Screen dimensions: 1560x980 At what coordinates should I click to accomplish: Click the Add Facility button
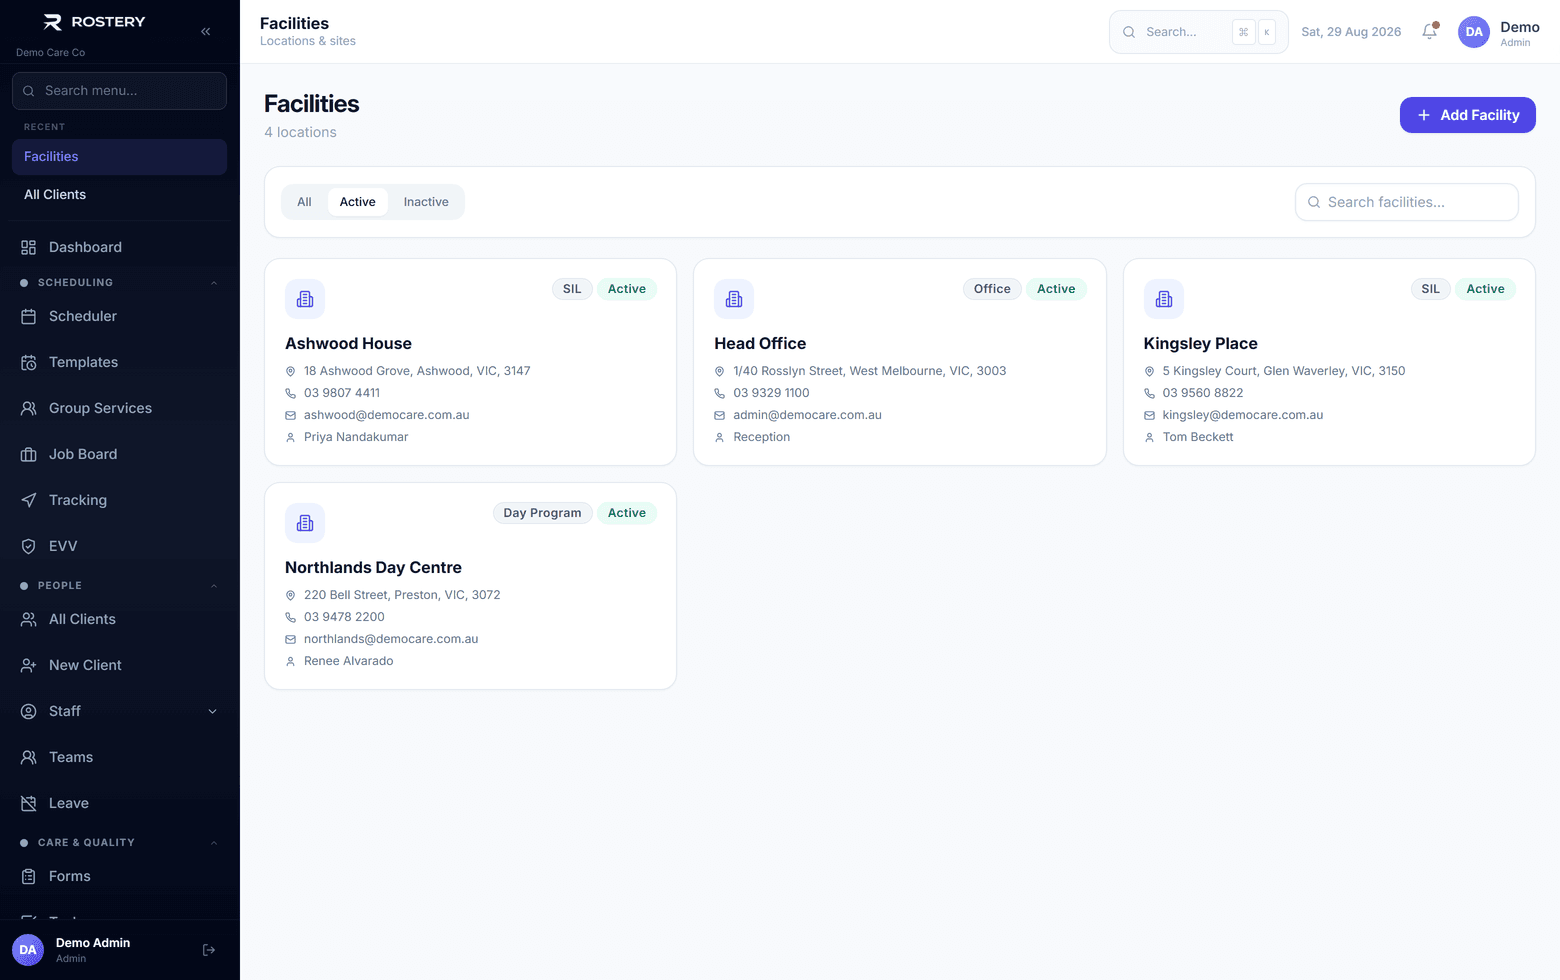(x=1467, y=115)
